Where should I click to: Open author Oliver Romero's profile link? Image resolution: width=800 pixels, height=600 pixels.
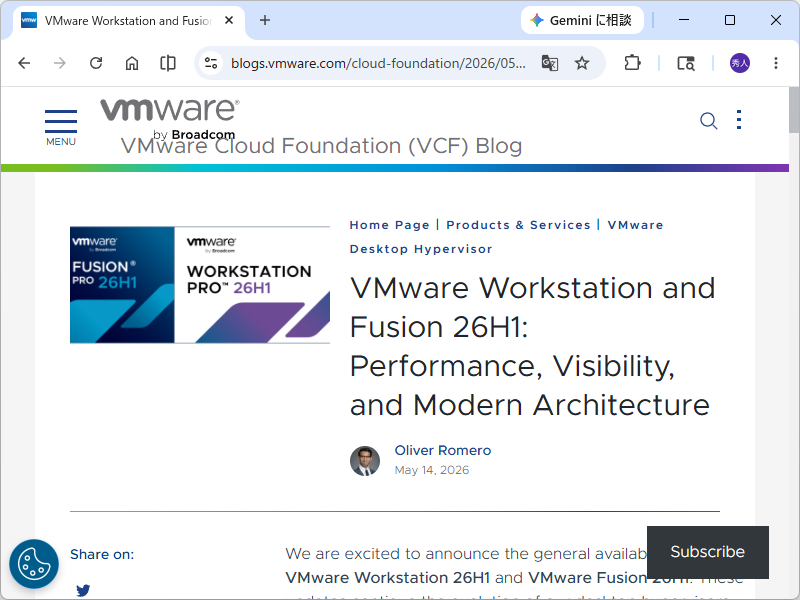coord(443,451)
